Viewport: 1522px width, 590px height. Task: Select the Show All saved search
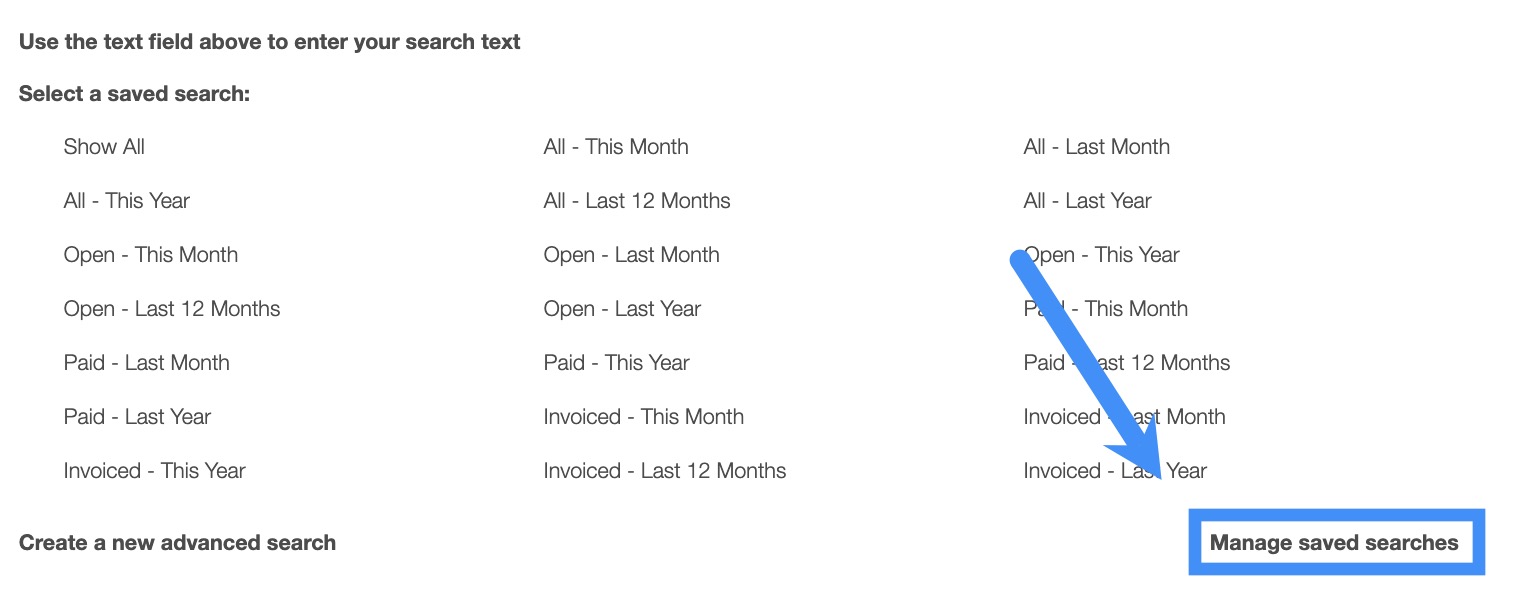[104, 147]
